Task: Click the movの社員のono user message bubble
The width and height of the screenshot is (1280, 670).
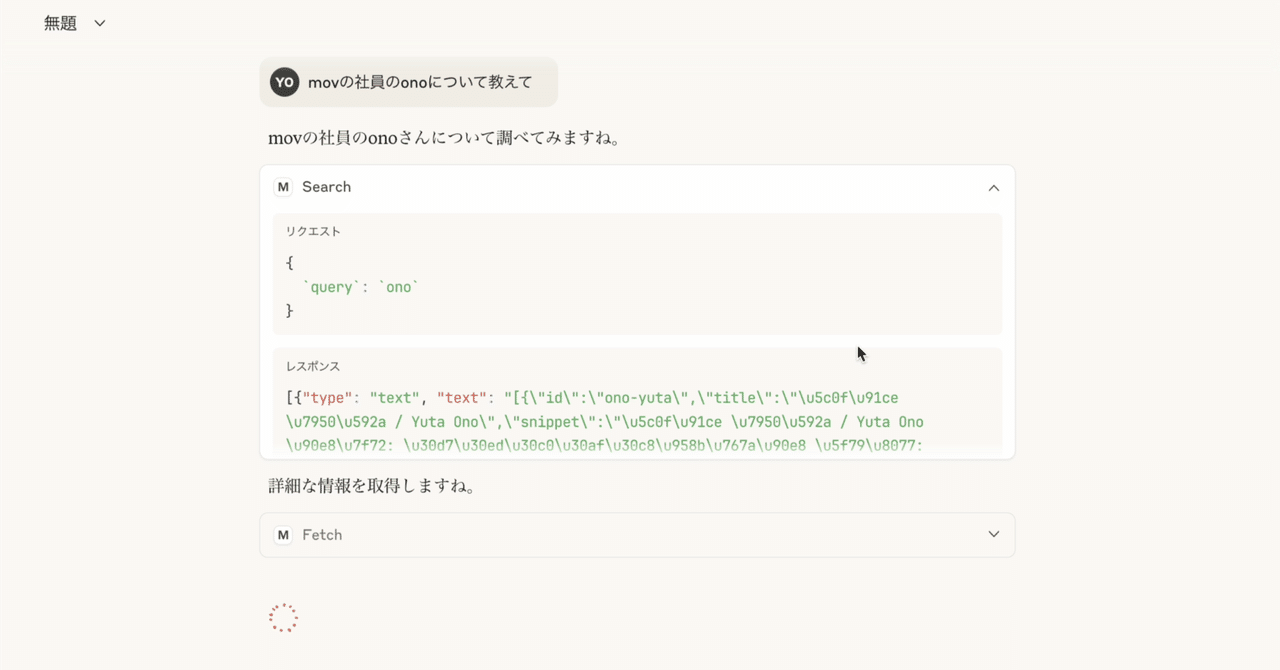Action: [x=420, y=82]
